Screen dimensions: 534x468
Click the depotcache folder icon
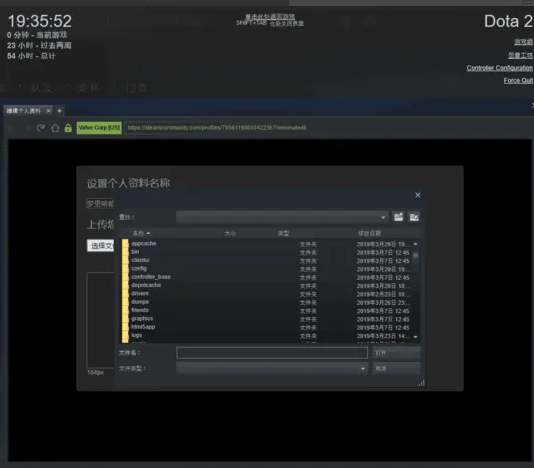point(125,285)
